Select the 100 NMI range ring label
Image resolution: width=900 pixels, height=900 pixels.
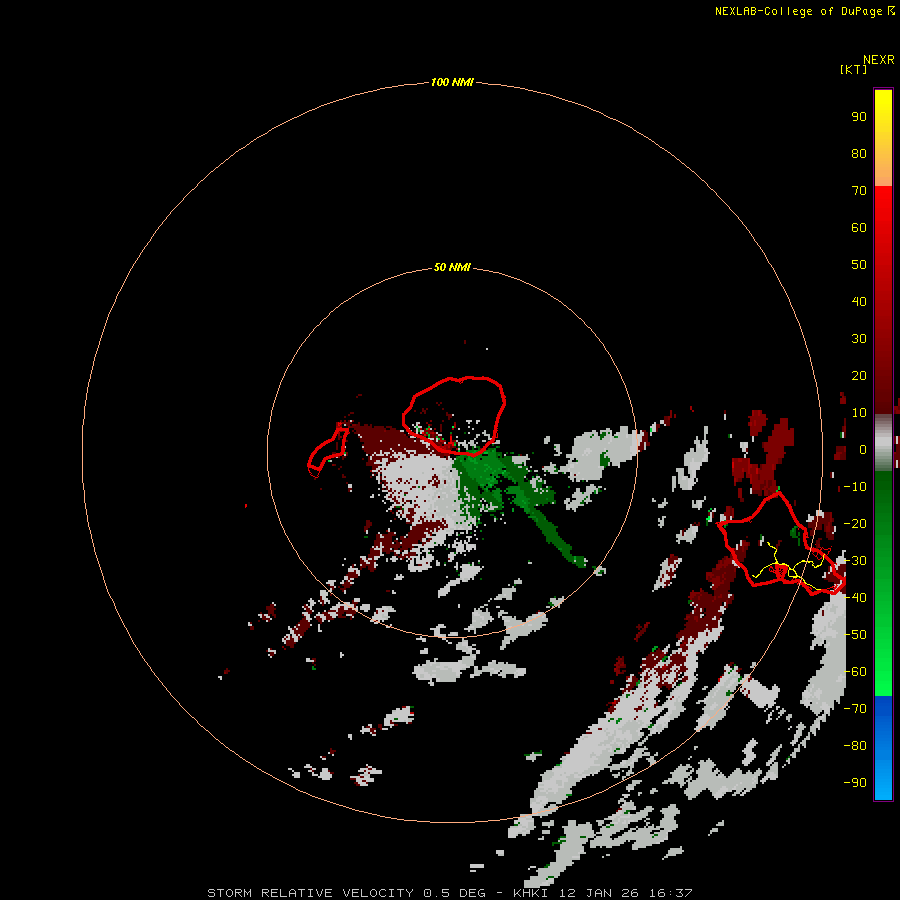tap(452, 82)
